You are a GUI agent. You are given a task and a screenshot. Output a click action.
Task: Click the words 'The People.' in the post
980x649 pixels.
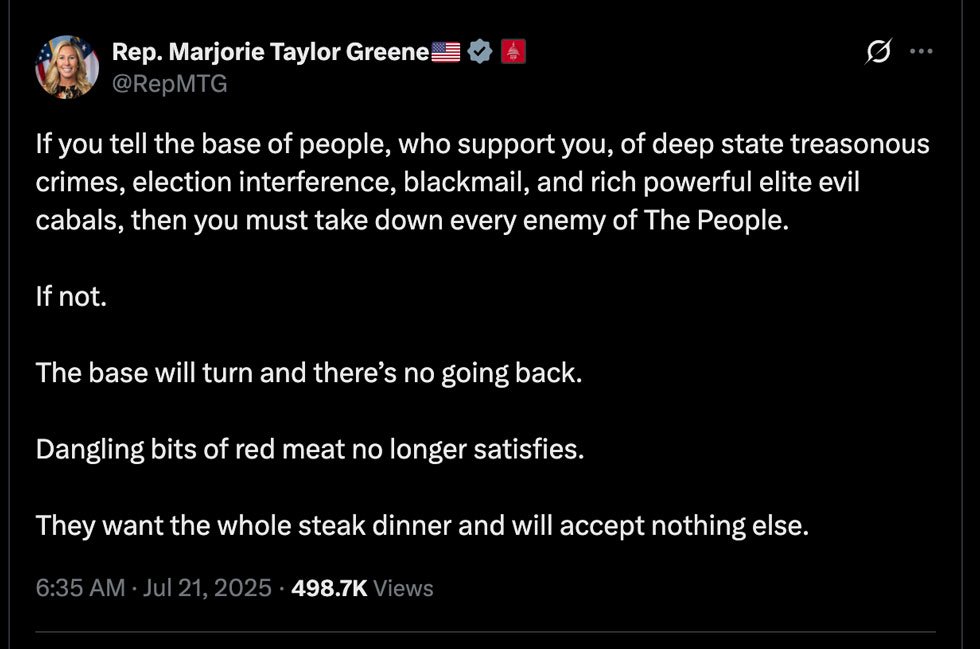pos(716,220)
